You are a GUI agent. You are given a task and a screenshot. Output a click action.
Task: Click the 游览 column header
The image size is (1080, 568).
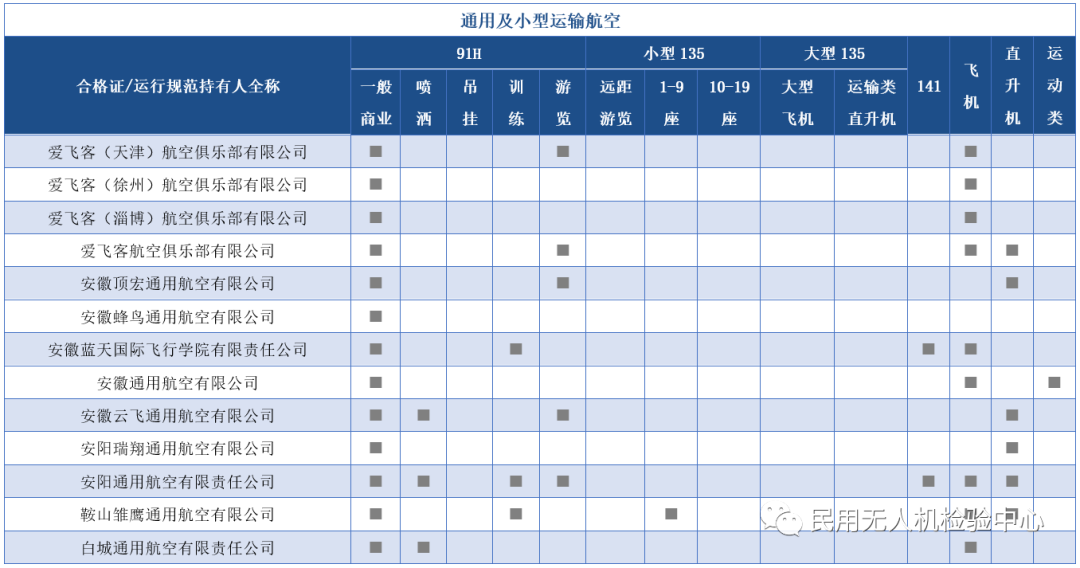tap(563, 103)
